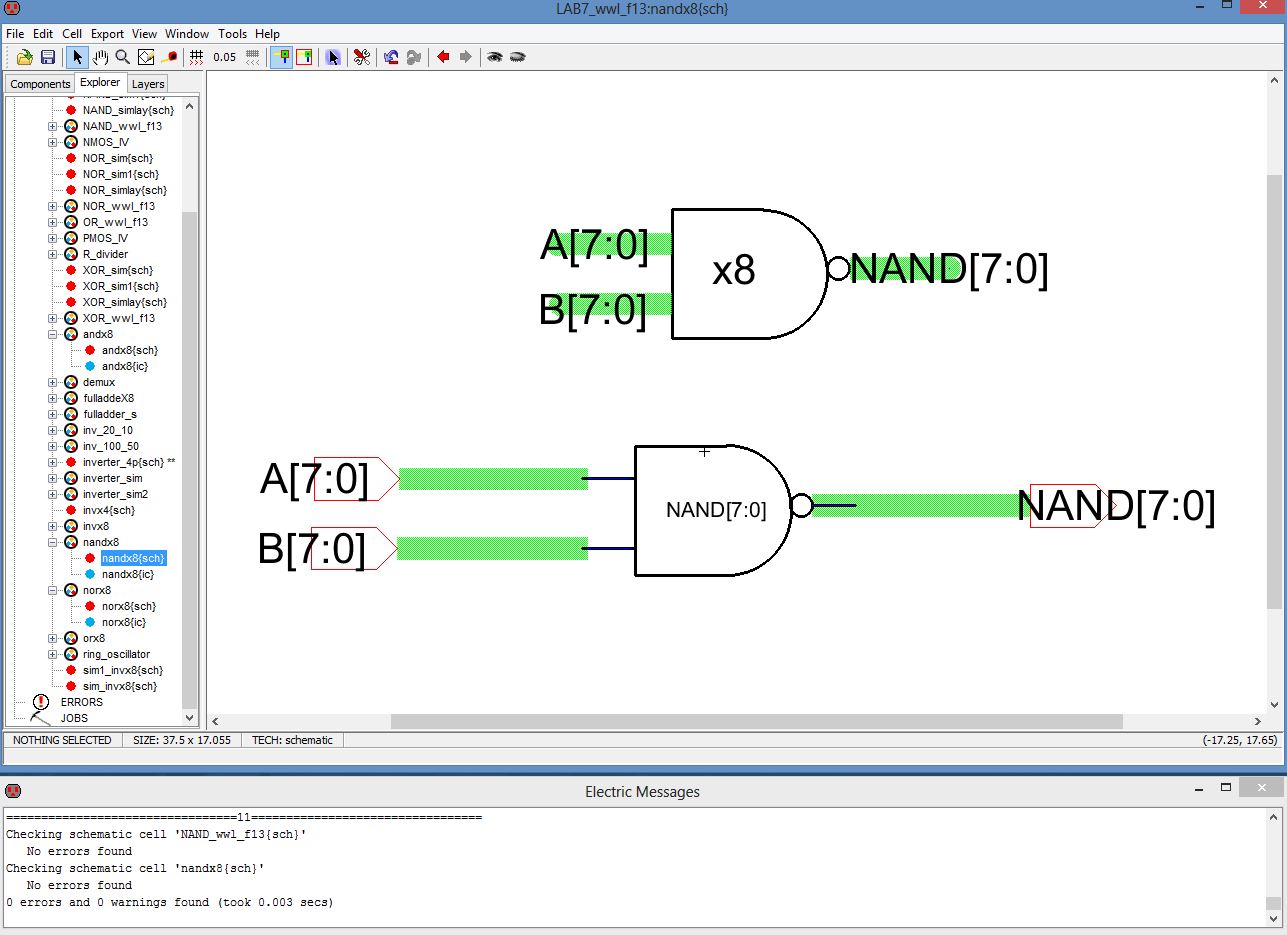The image size is (1287, 935).
Task: Choose the Zoom magnifier tool
Action: click(x=122, y=57)
